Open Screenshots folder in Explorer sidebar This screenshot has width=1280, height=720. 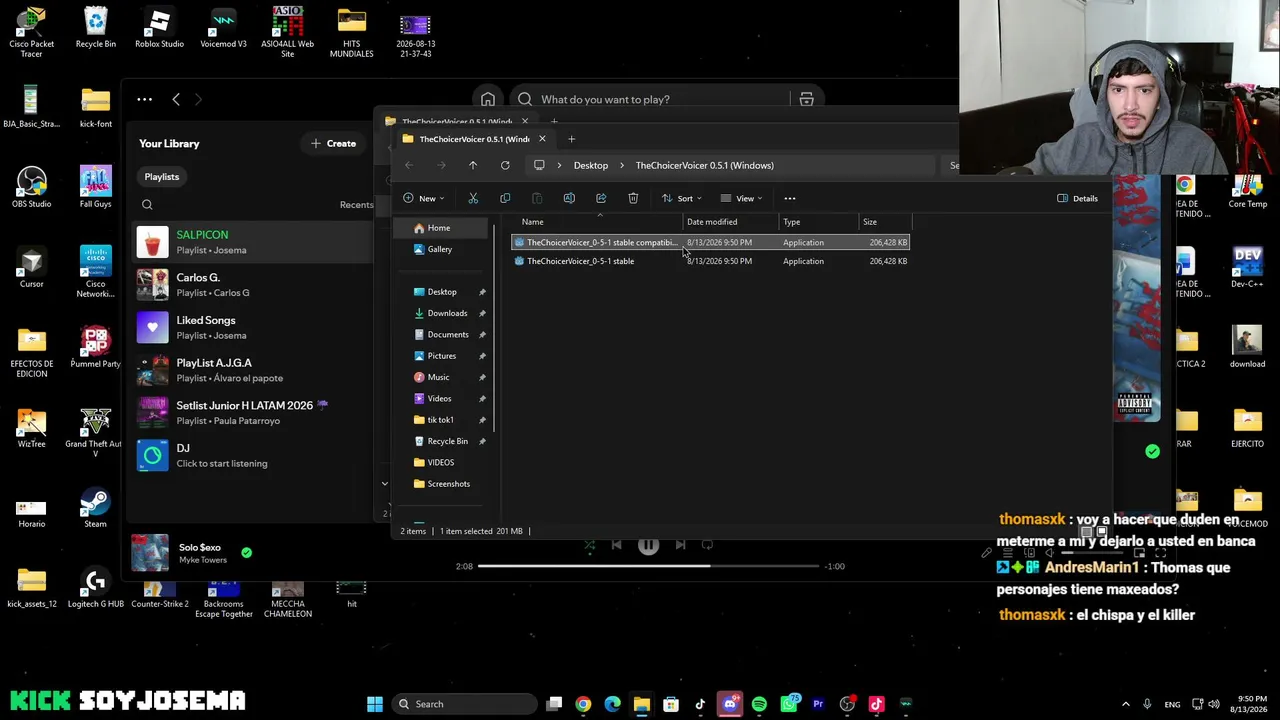448,484
